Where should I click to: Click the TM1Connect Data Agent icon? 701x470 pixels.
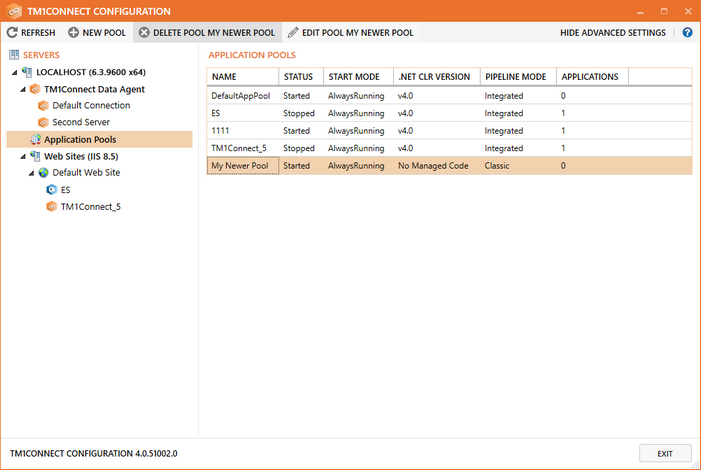tap(35, 89)
